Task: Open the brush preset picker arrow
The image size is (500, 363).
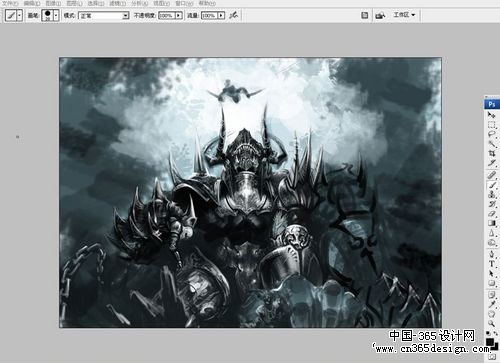Action: pos(56,15)
